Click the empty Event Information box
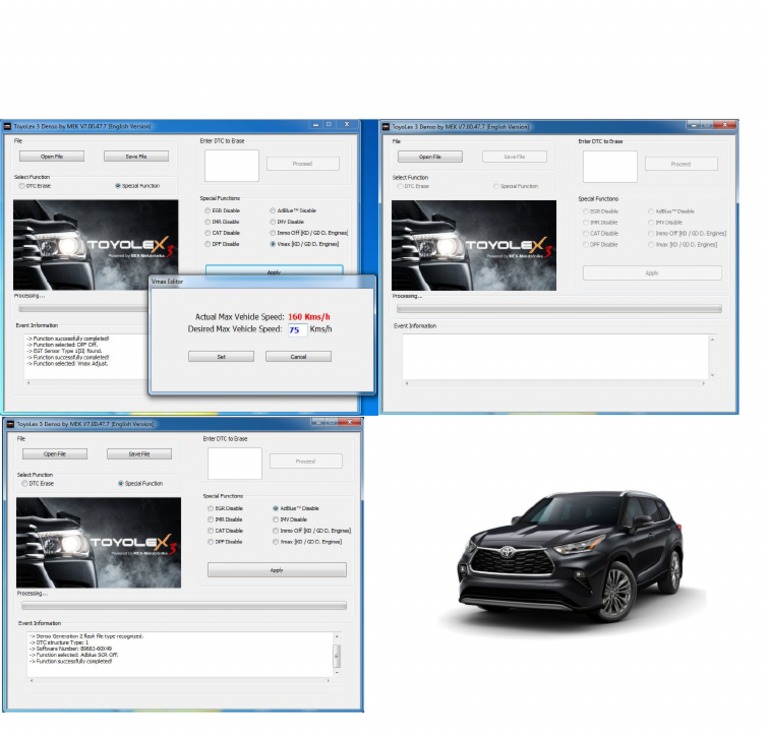This screenshot has height=737, width=768. click(x=555, y=357)
